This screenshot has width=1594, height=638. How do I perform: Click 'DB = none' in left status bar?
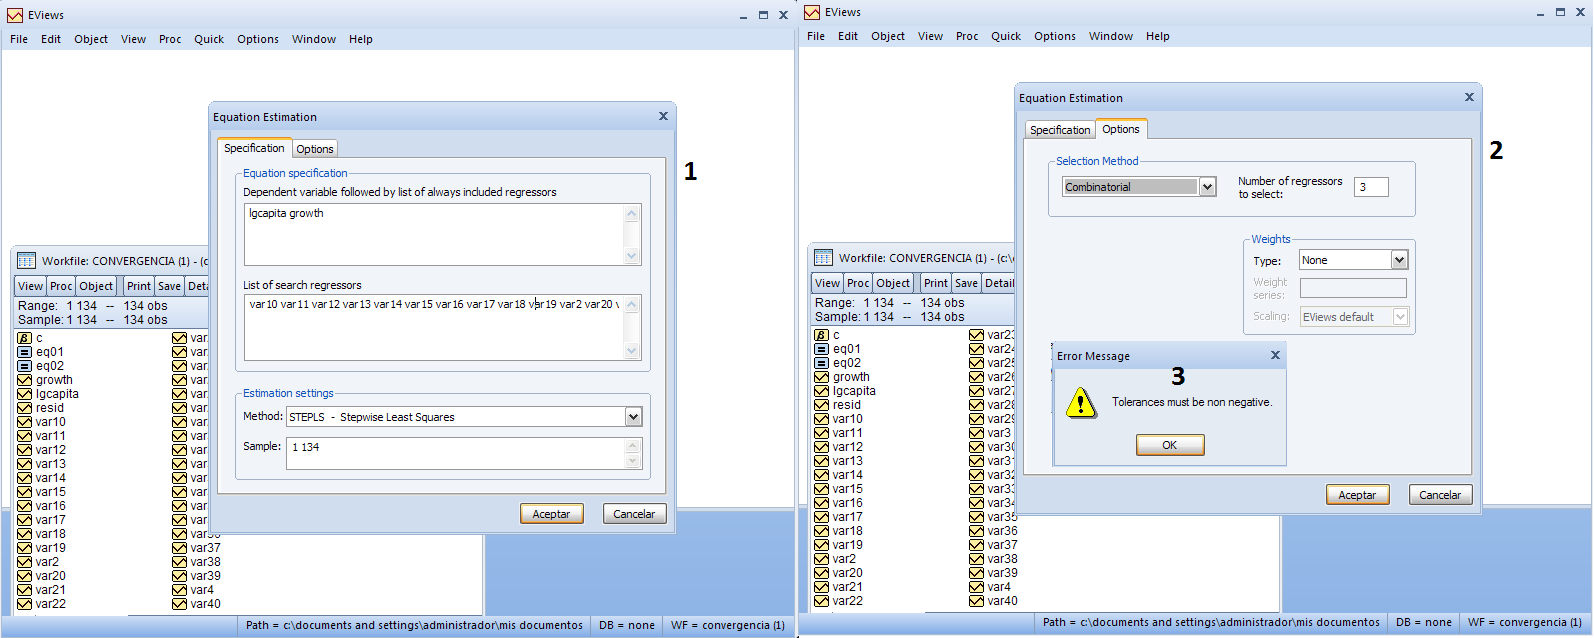(627, 625)
